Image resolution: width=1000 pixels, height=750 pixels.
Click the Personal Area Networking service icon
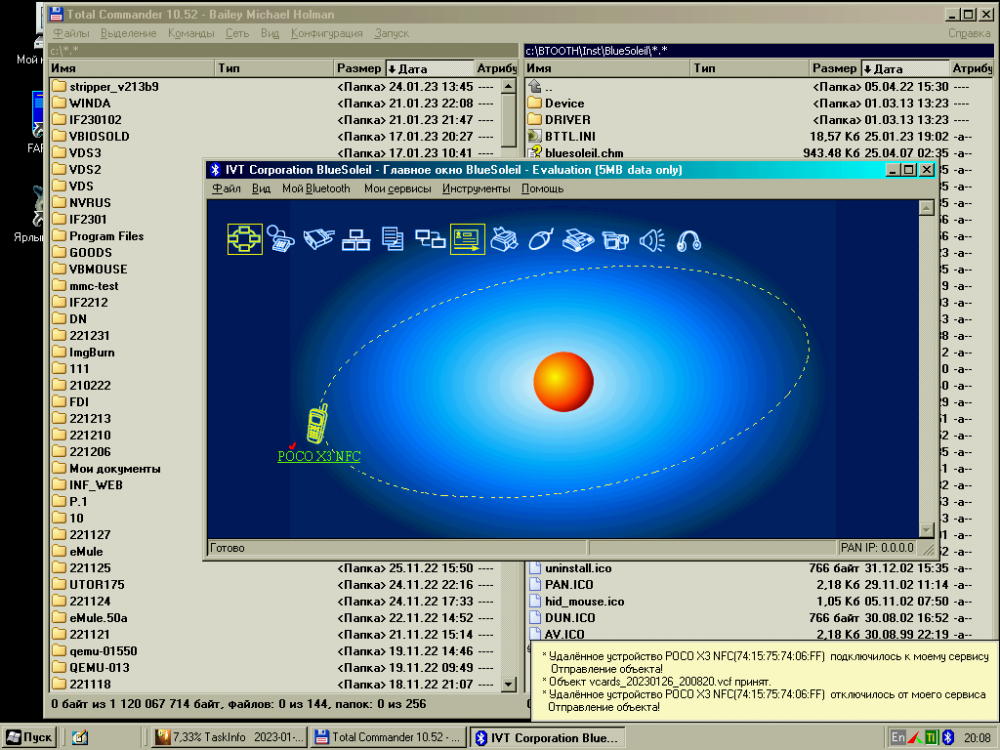coord(244,240)
